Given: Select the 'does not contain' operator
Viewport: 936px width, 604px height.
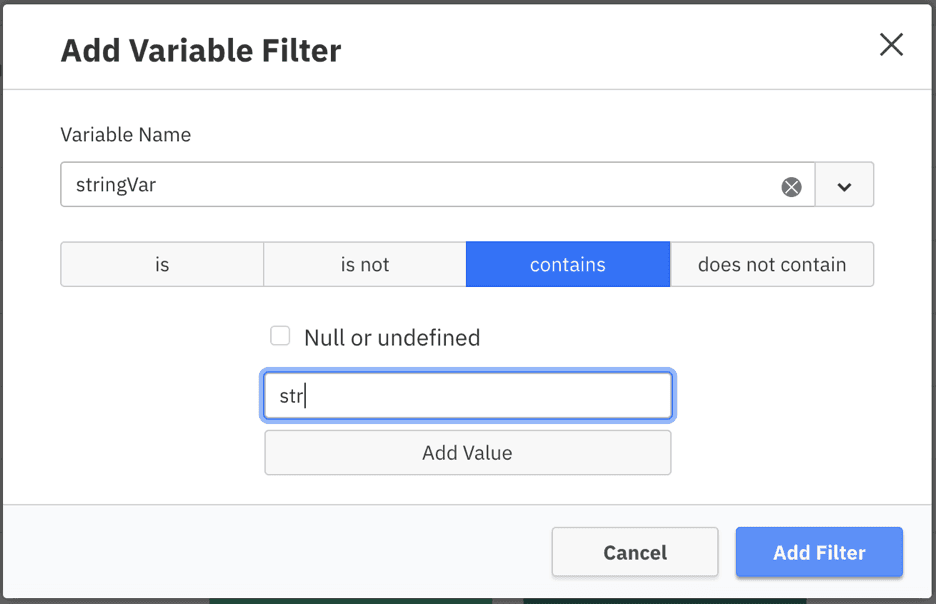Looking at the screenshot, I should pos(772,264).
